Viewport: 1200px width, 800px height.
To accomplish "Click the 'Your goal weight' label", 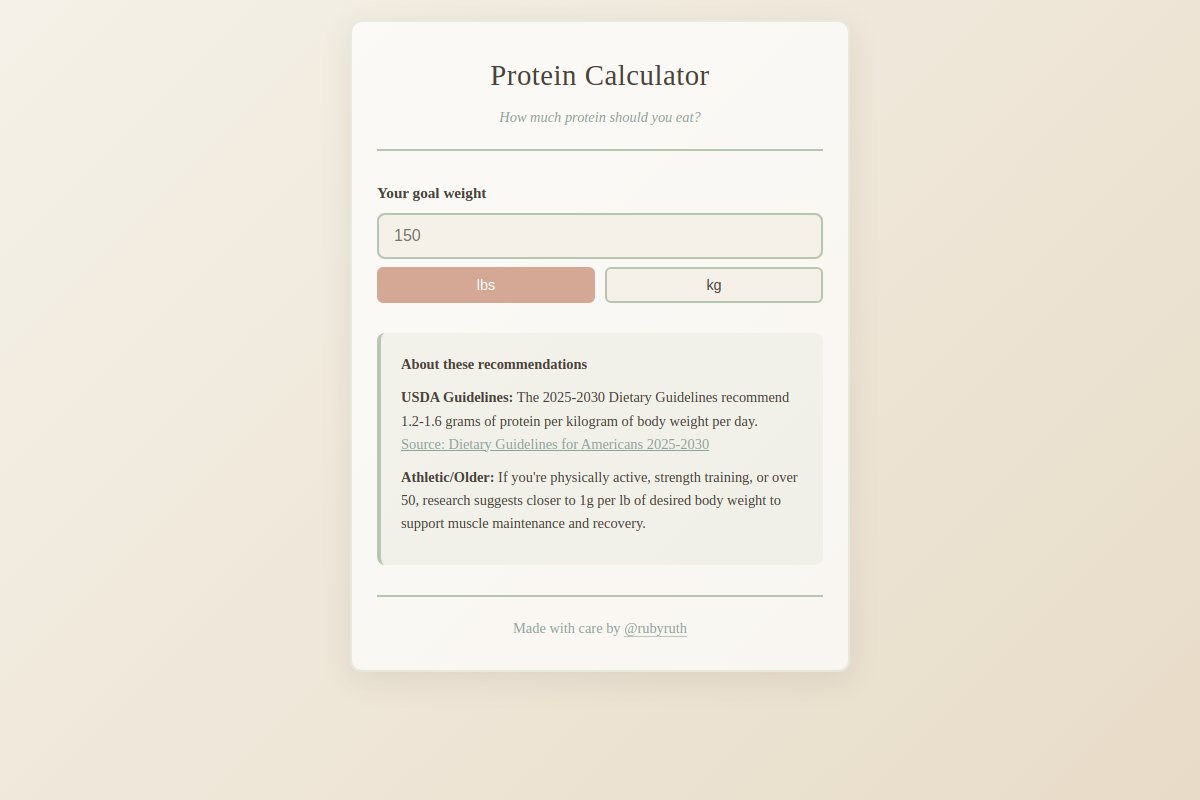I will 431,193.
